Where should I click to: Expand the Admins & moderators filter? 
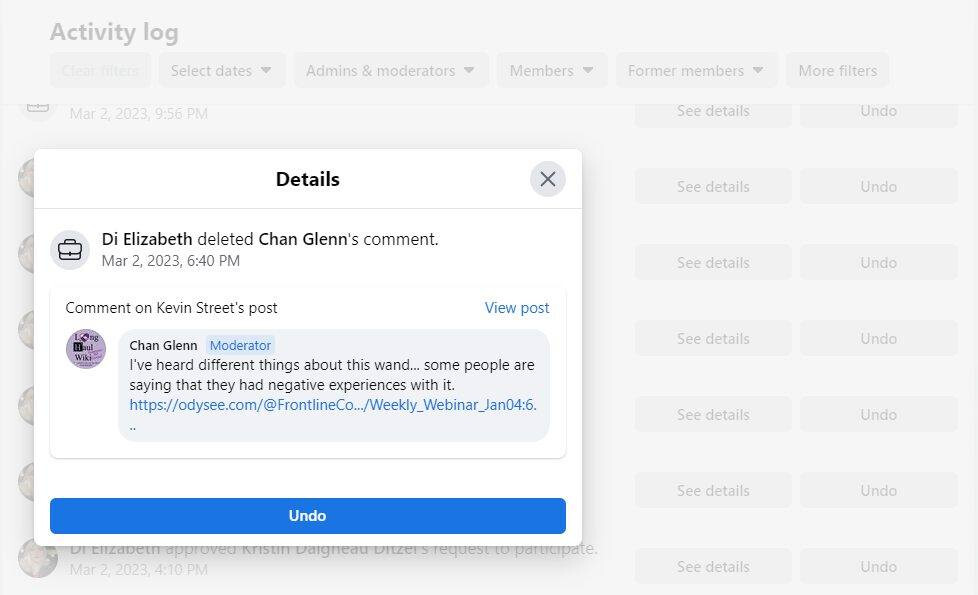click(x=390, y=71)
